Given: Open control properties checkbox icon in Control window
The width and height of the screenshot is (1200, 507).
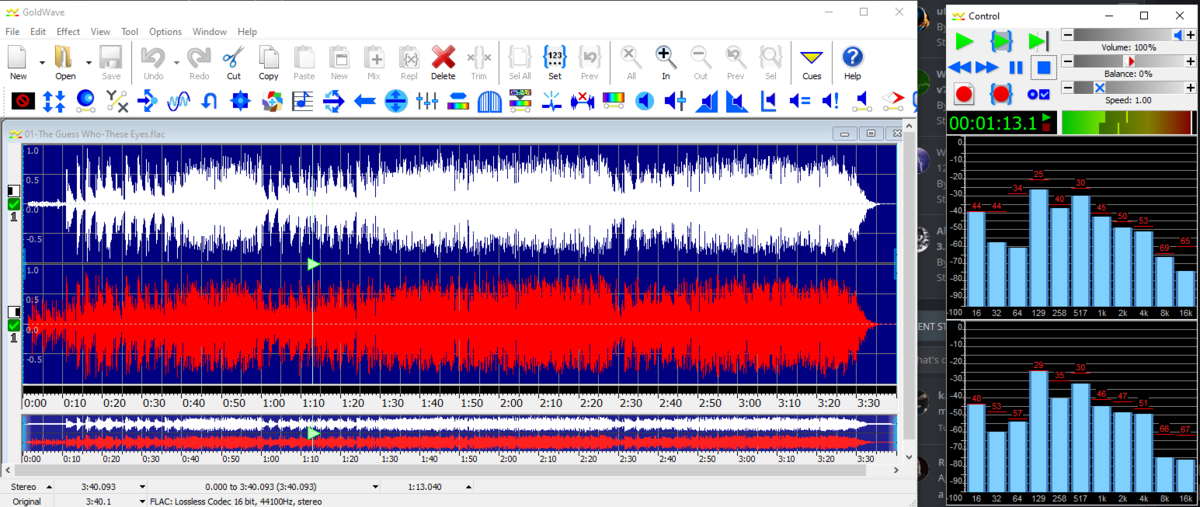Looking at the screenshot, I should click(x=1038, y=94).
